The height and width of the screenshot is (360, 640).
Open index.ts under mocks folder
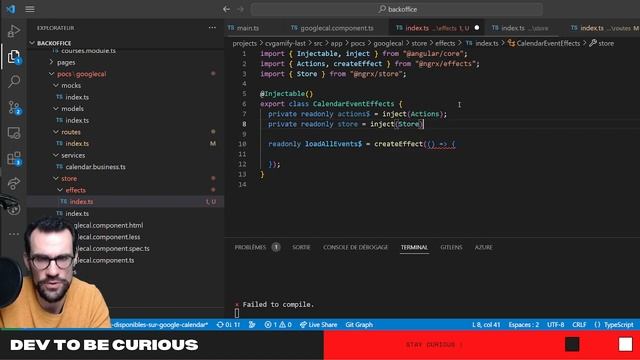[77, 97]
